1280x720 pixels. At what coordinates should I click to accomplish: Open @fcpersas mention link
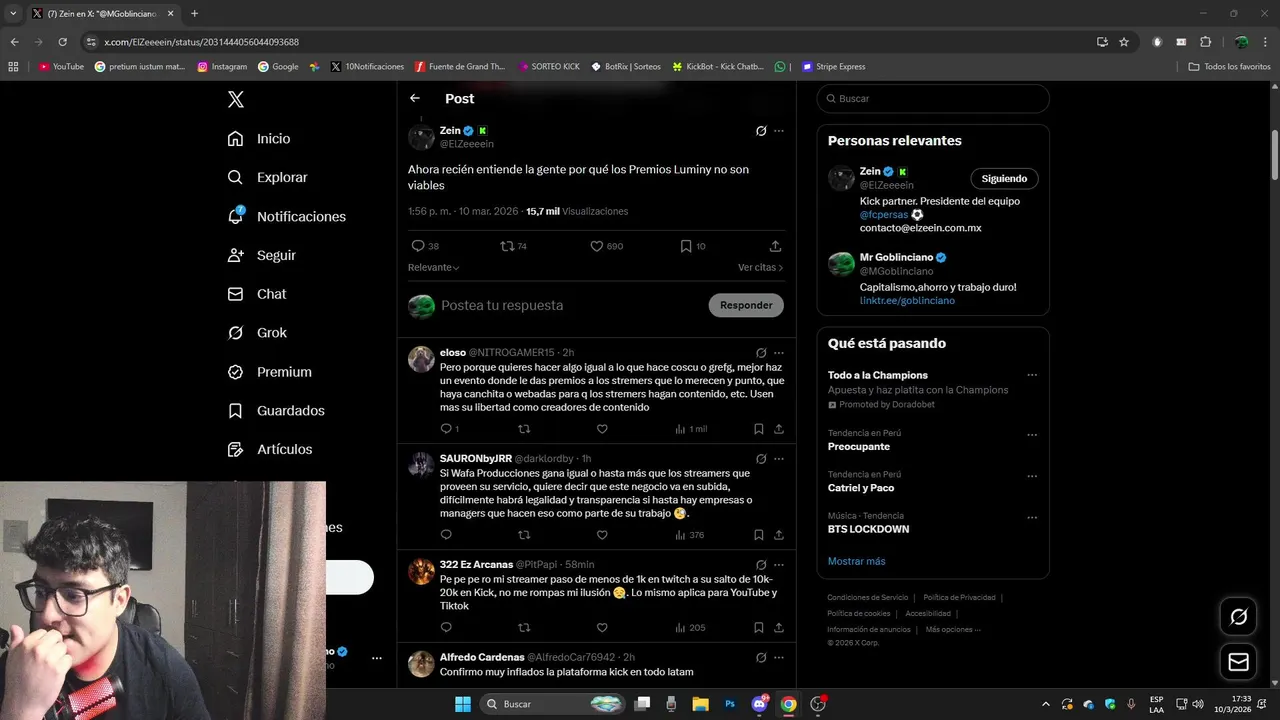click(x=884, y=215)
